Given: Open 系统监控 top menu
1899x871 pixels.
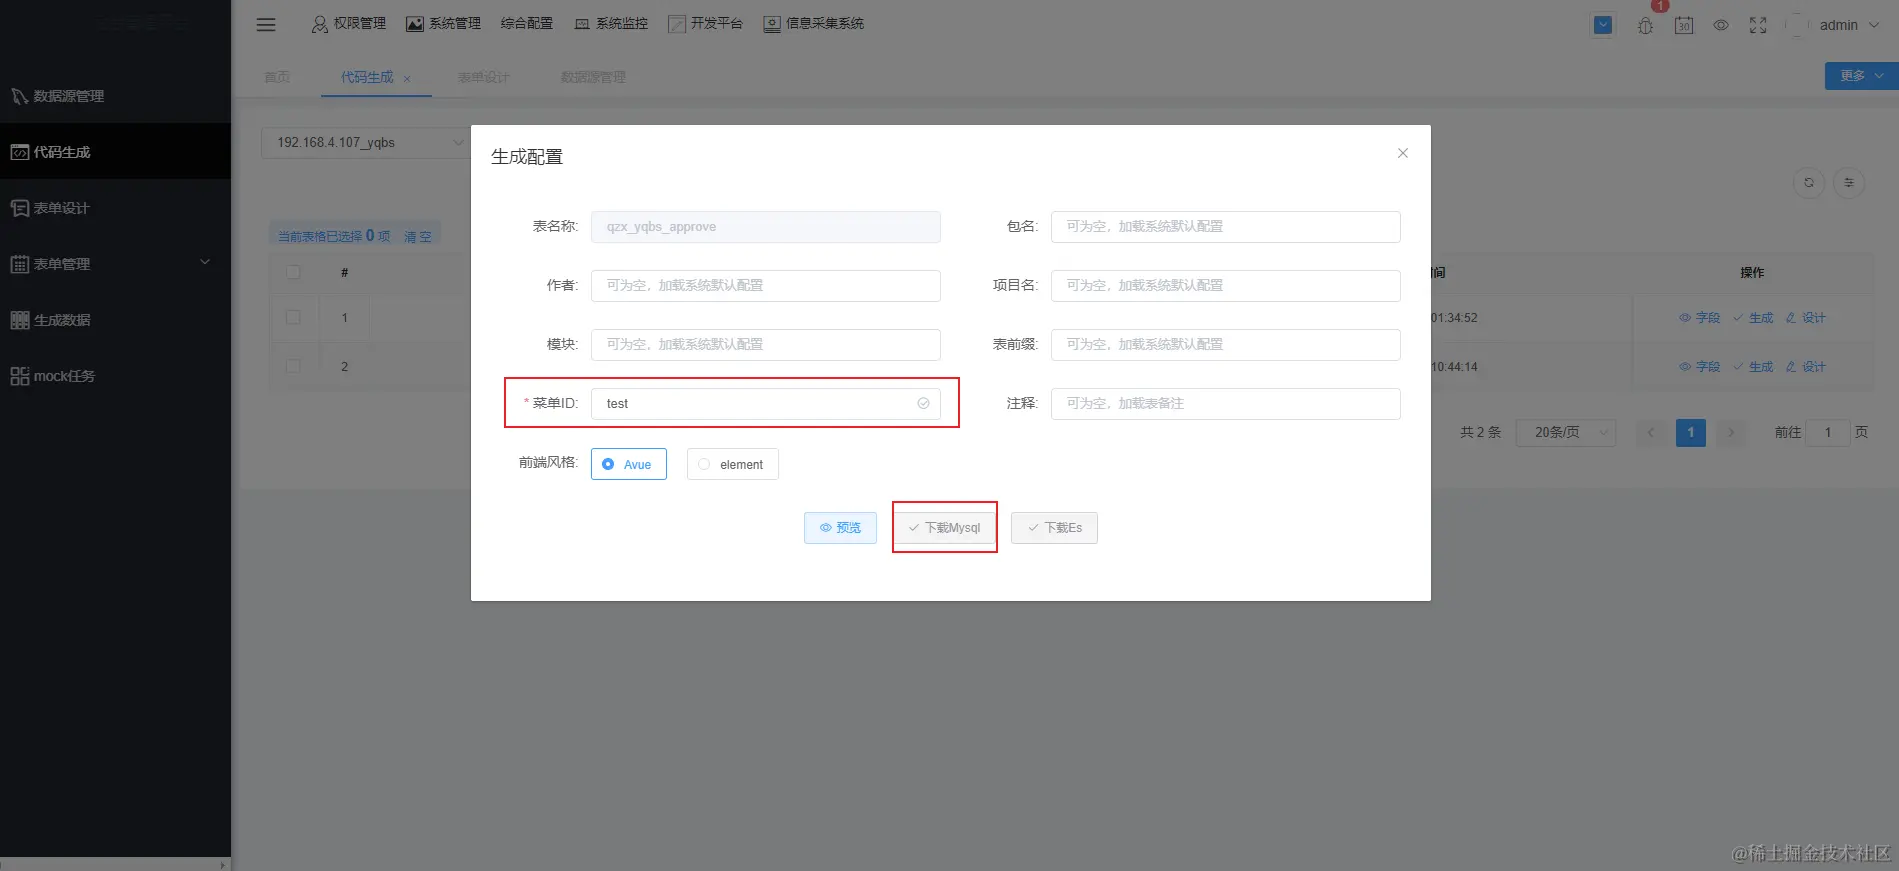Looking at the screenshot, I should (x=611, y=24).
